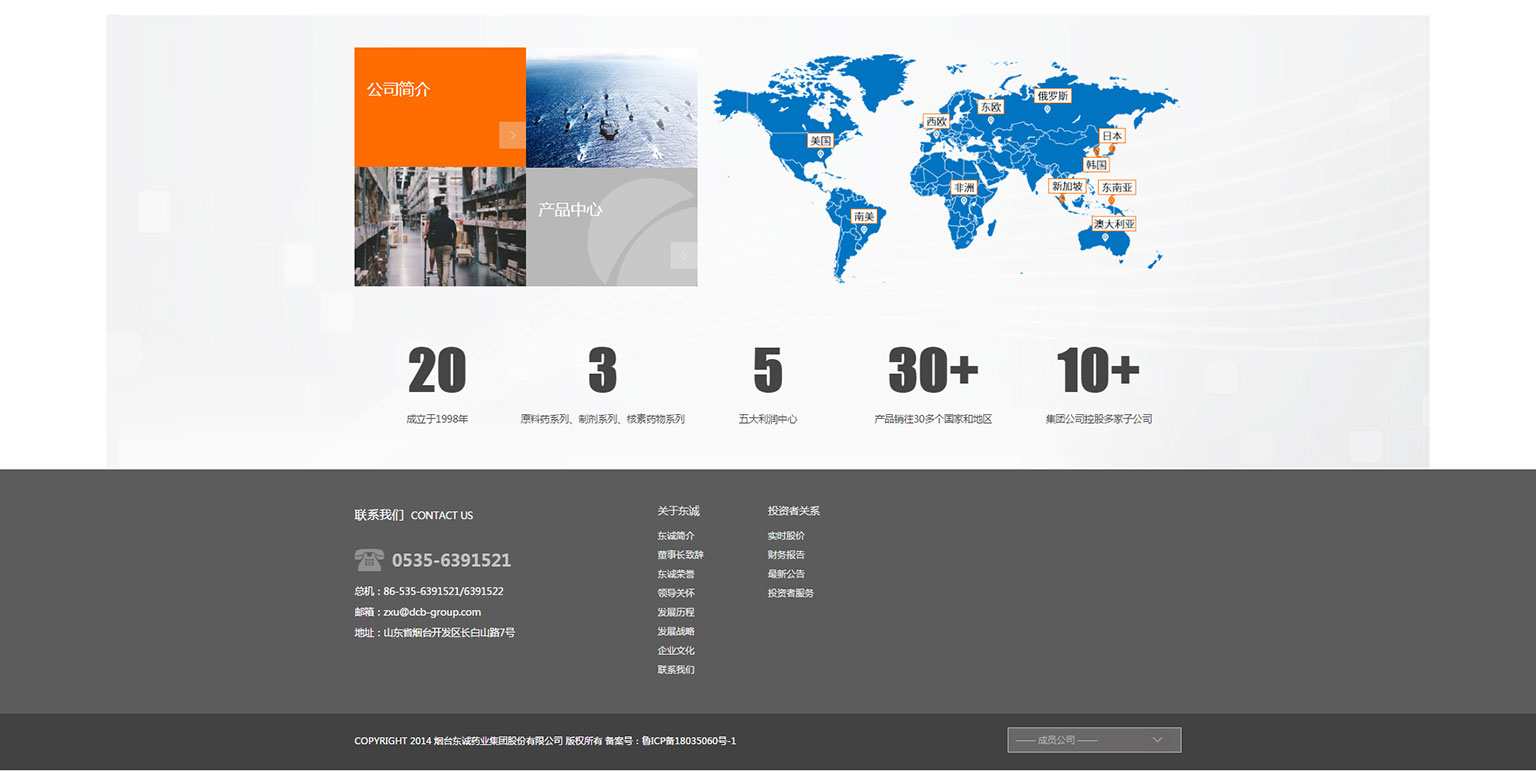Open the 董事长致辞 footer link
The width and height of the screenshot is (1536, 771).
click(x=680, y=555)
